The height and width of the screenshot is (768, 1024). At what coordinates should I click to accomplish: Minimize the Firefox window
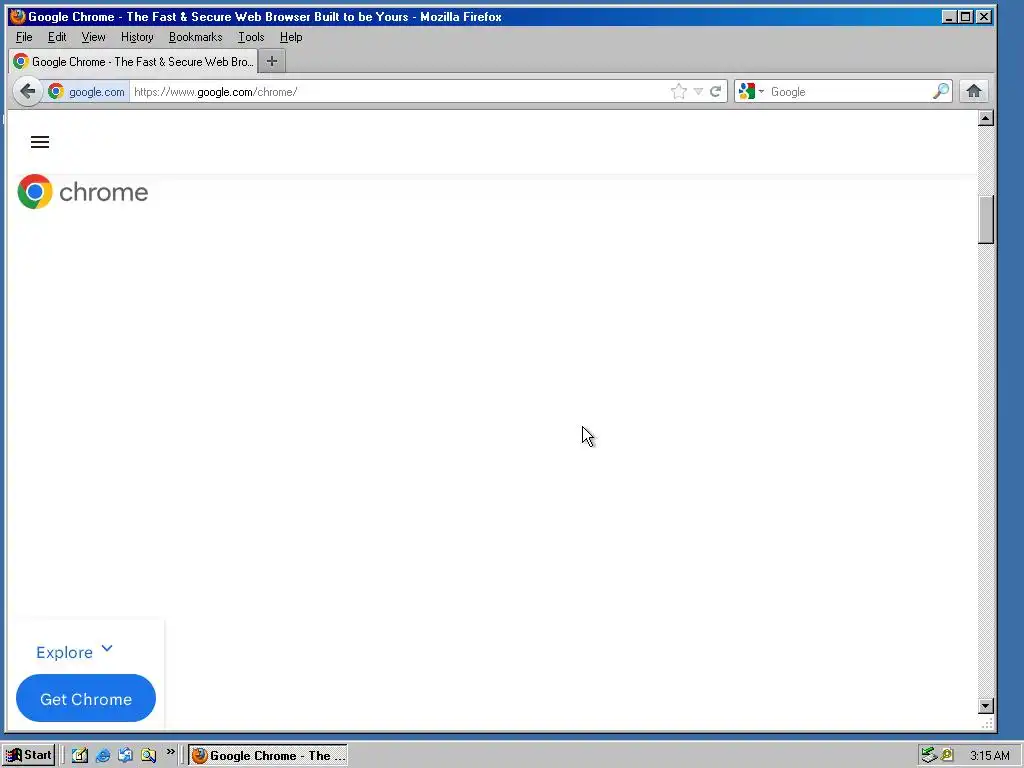pyautogui.click(x=950, y=16)
